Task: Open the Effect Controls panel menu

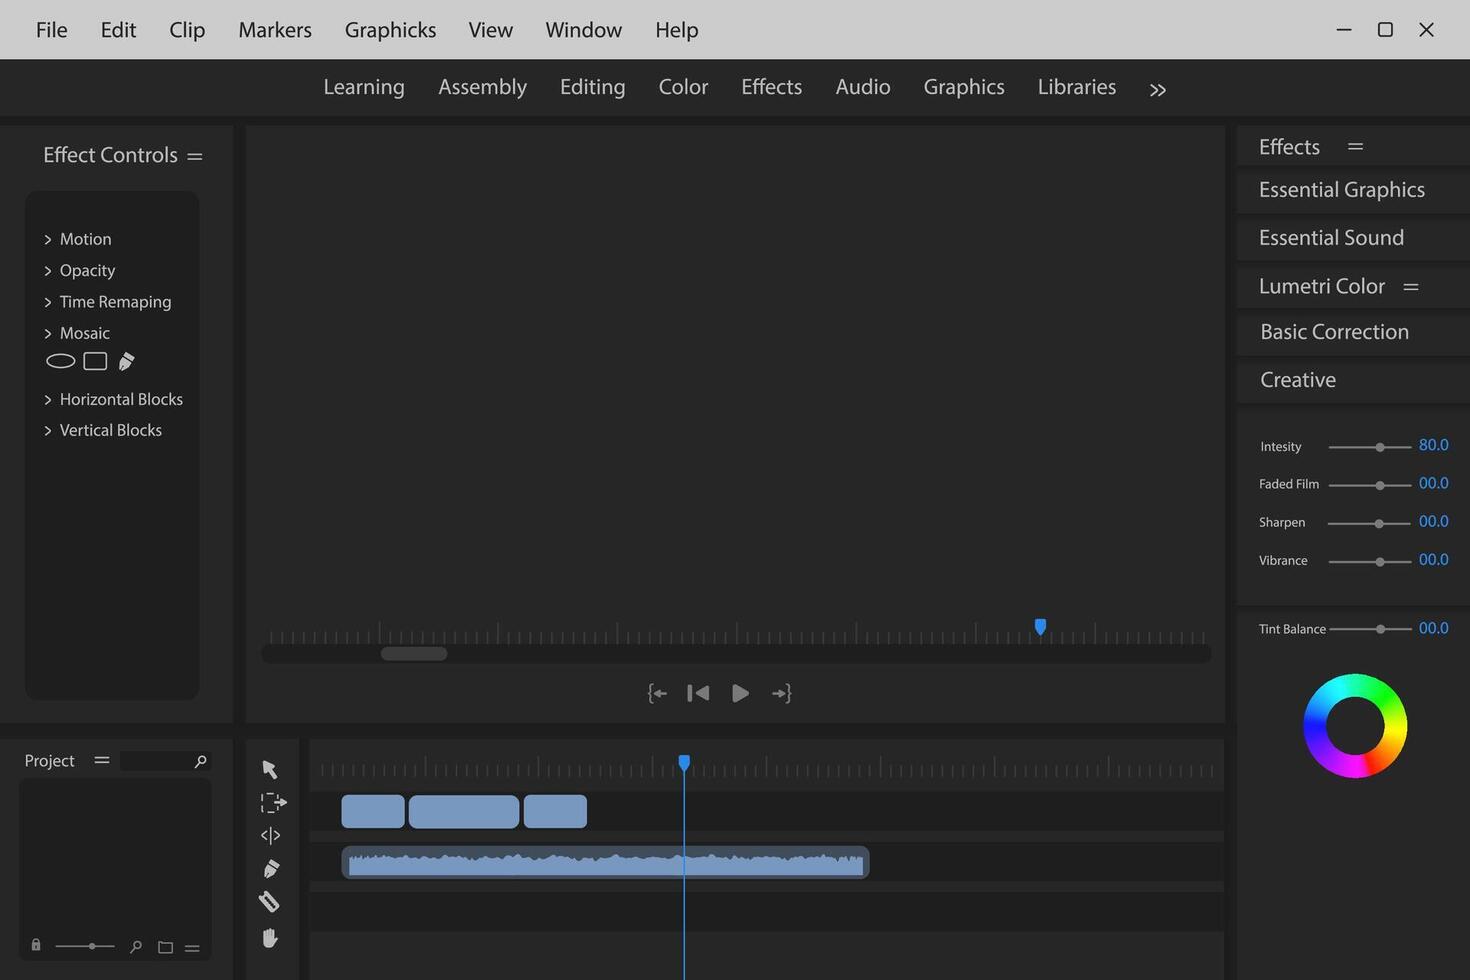Action: tap(195, 156)
